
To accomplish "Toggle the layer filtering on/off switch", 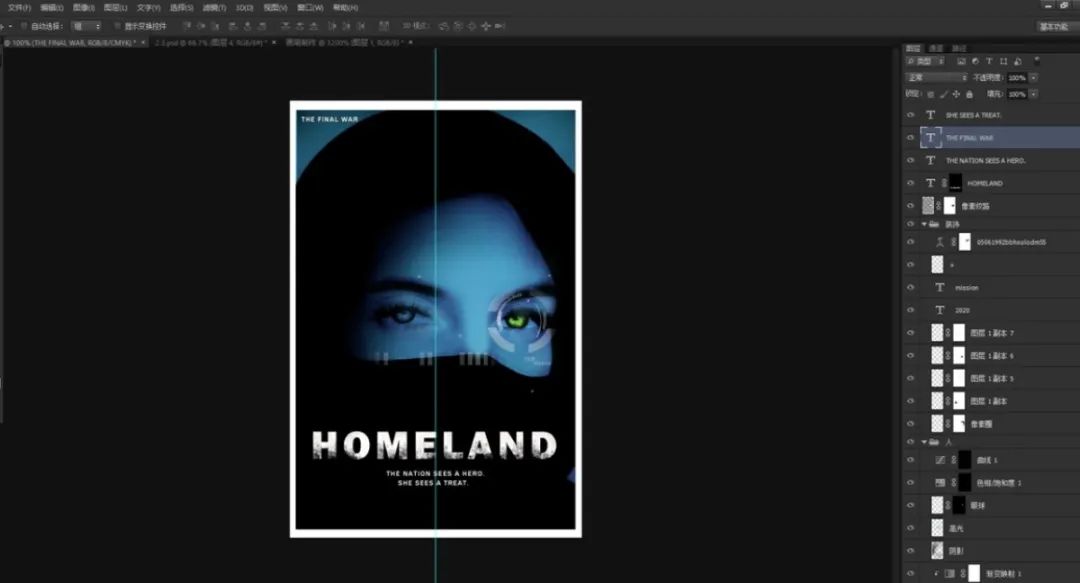I will point(1037,60).
